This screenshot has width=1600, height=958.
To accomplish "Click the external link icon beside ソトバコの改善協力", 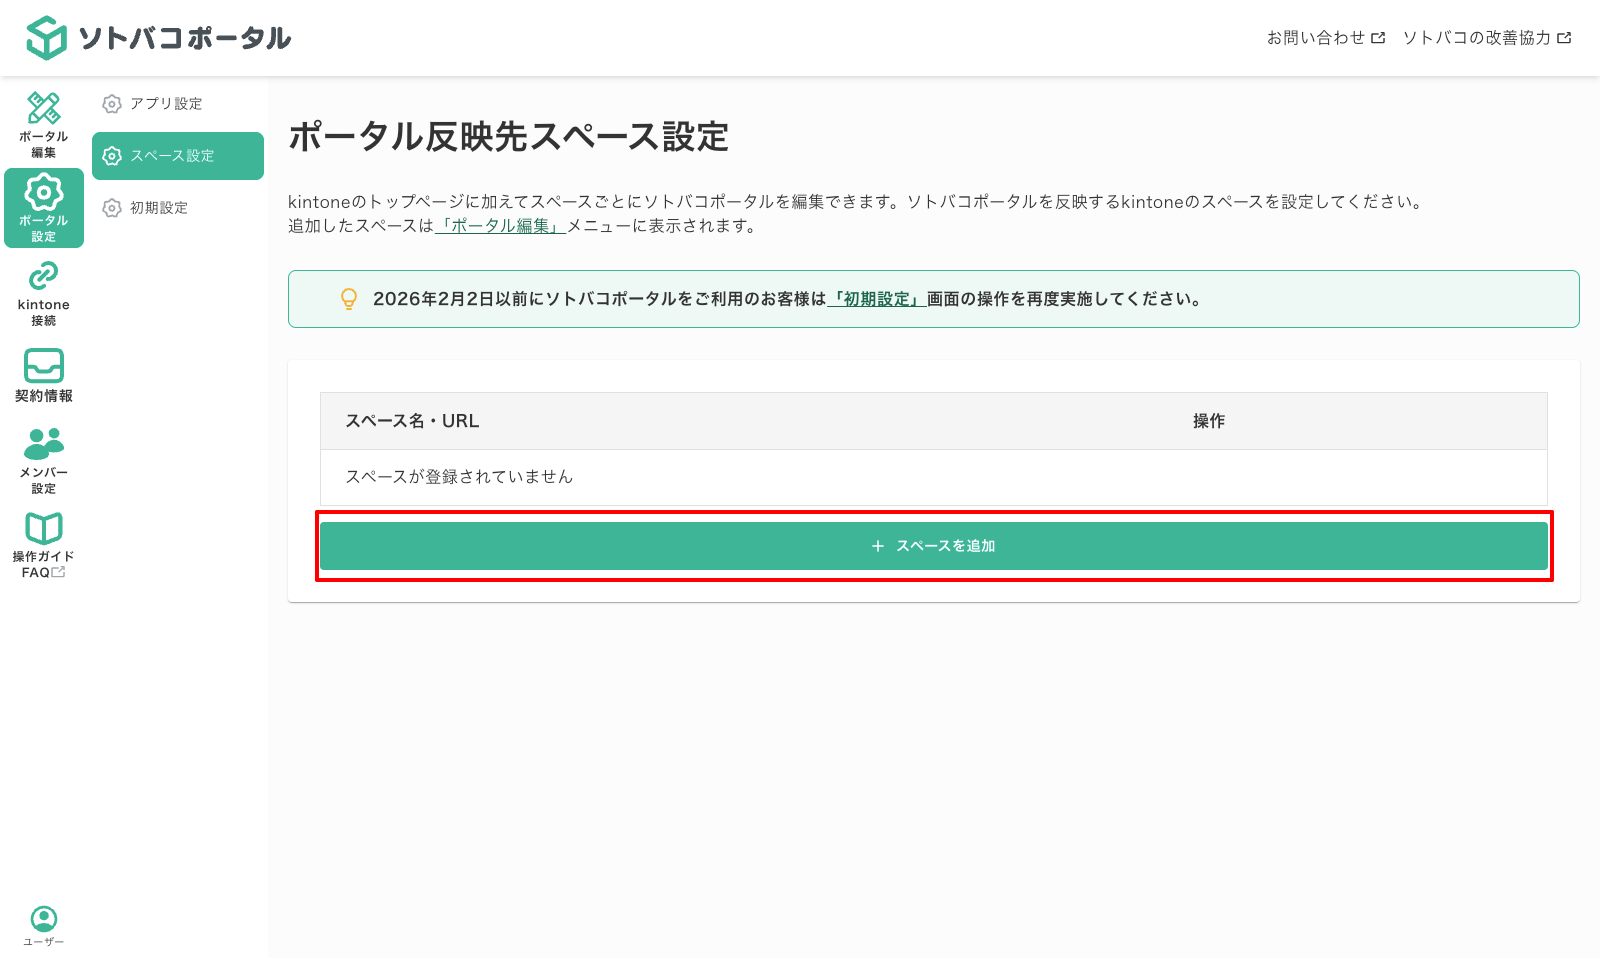I will click(x=1565, y=38).
